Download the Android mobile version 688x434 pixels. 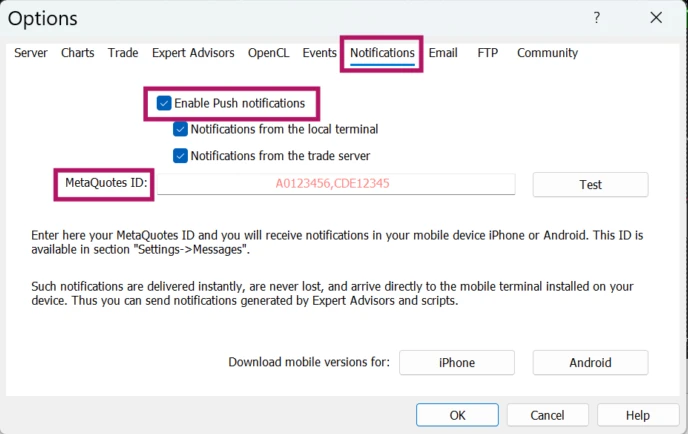tap(590, 362)
